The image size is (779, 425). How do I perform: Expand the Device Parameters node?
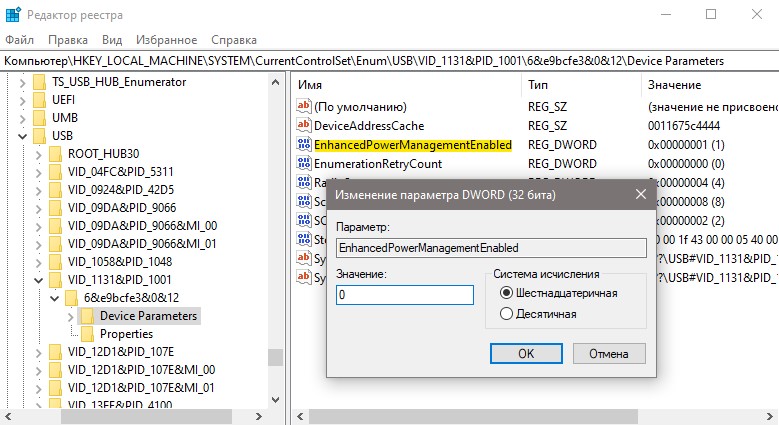click(70, 317)
